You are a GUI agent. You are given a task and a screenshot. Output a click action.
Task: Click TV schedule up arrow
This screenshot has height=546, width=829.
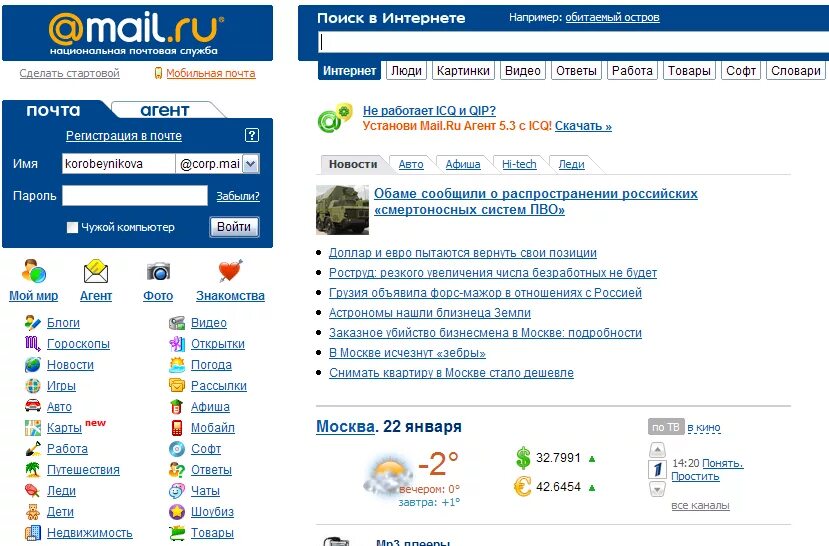(x=657, y=450)
